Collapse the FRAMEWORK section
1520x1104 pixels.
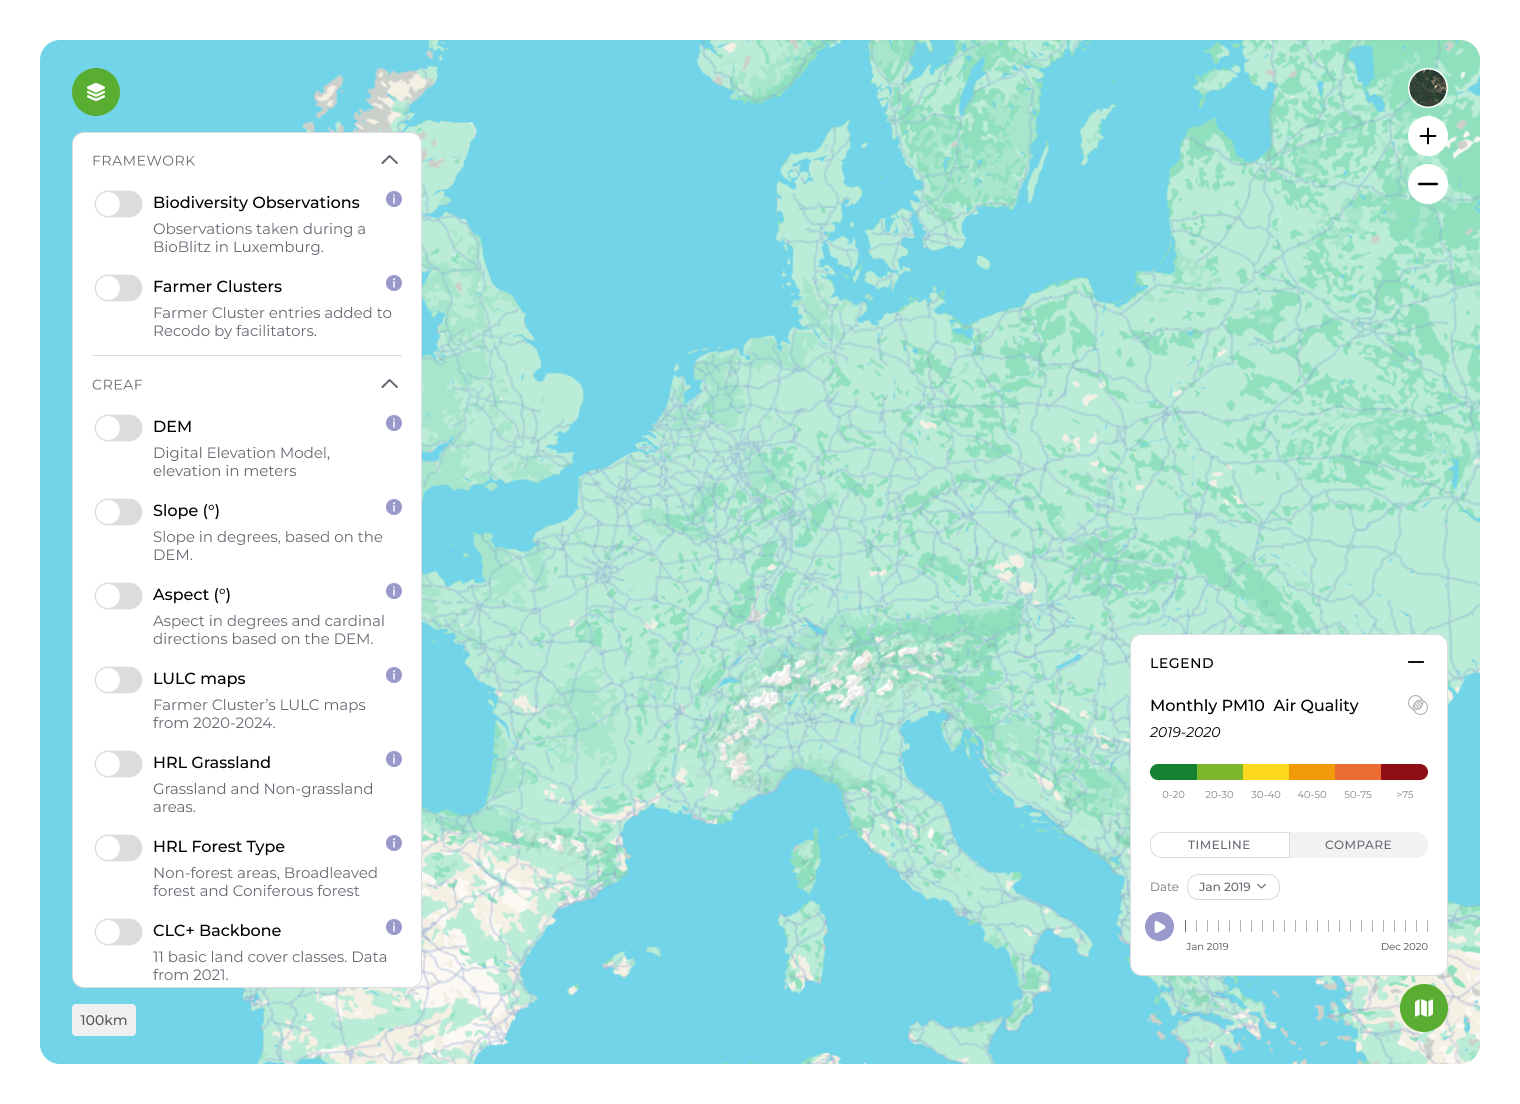click(x=390, y=160)
